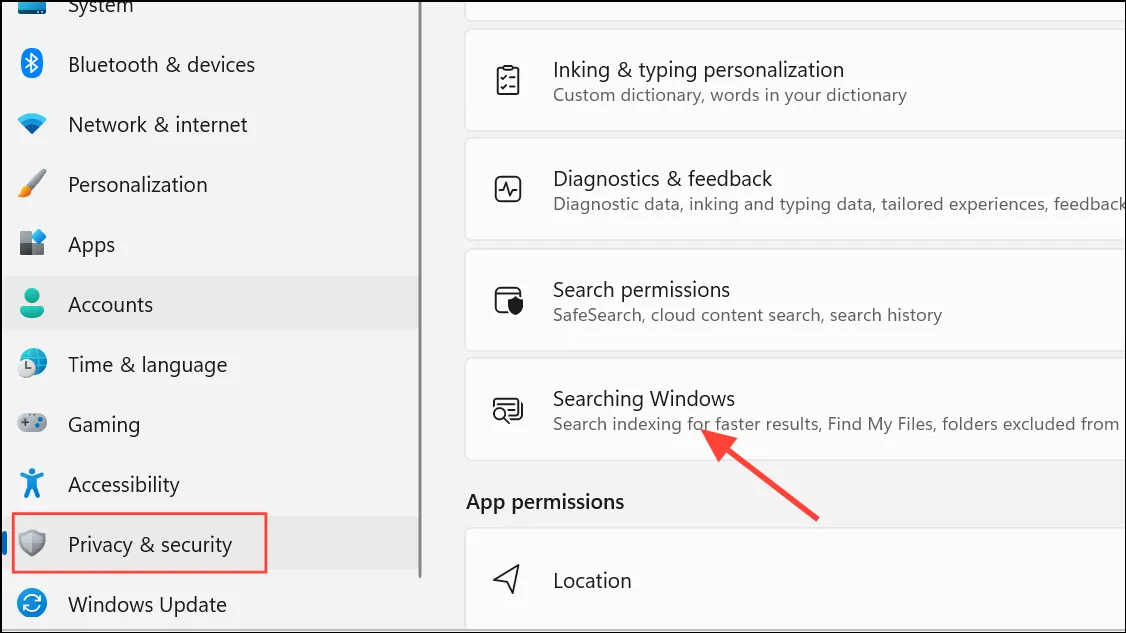This screenshot has width=1126, height=633.
Task: Click the Windows Update sync icon
Action: click(32, 604)
